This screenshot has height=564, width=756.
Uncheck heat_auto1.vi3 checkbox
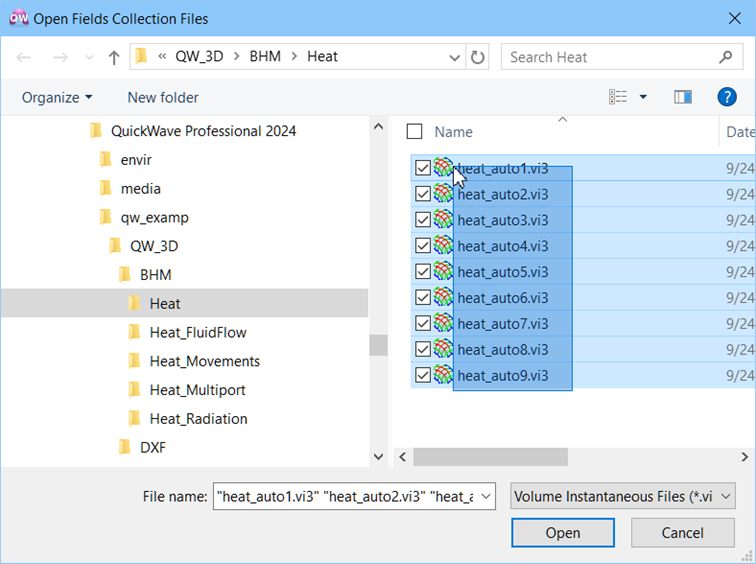click(423, 168)
